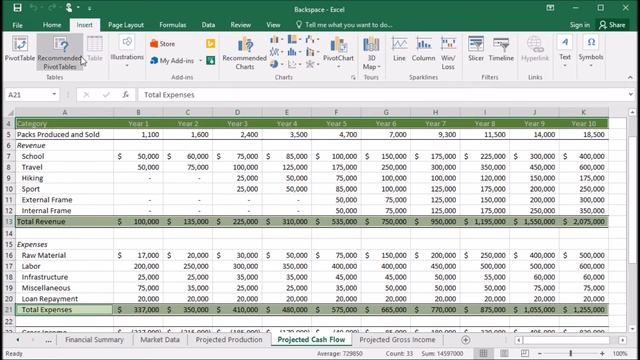Open the Projected Gross Income sheet

pyautogui.click(x=397, y=340)
